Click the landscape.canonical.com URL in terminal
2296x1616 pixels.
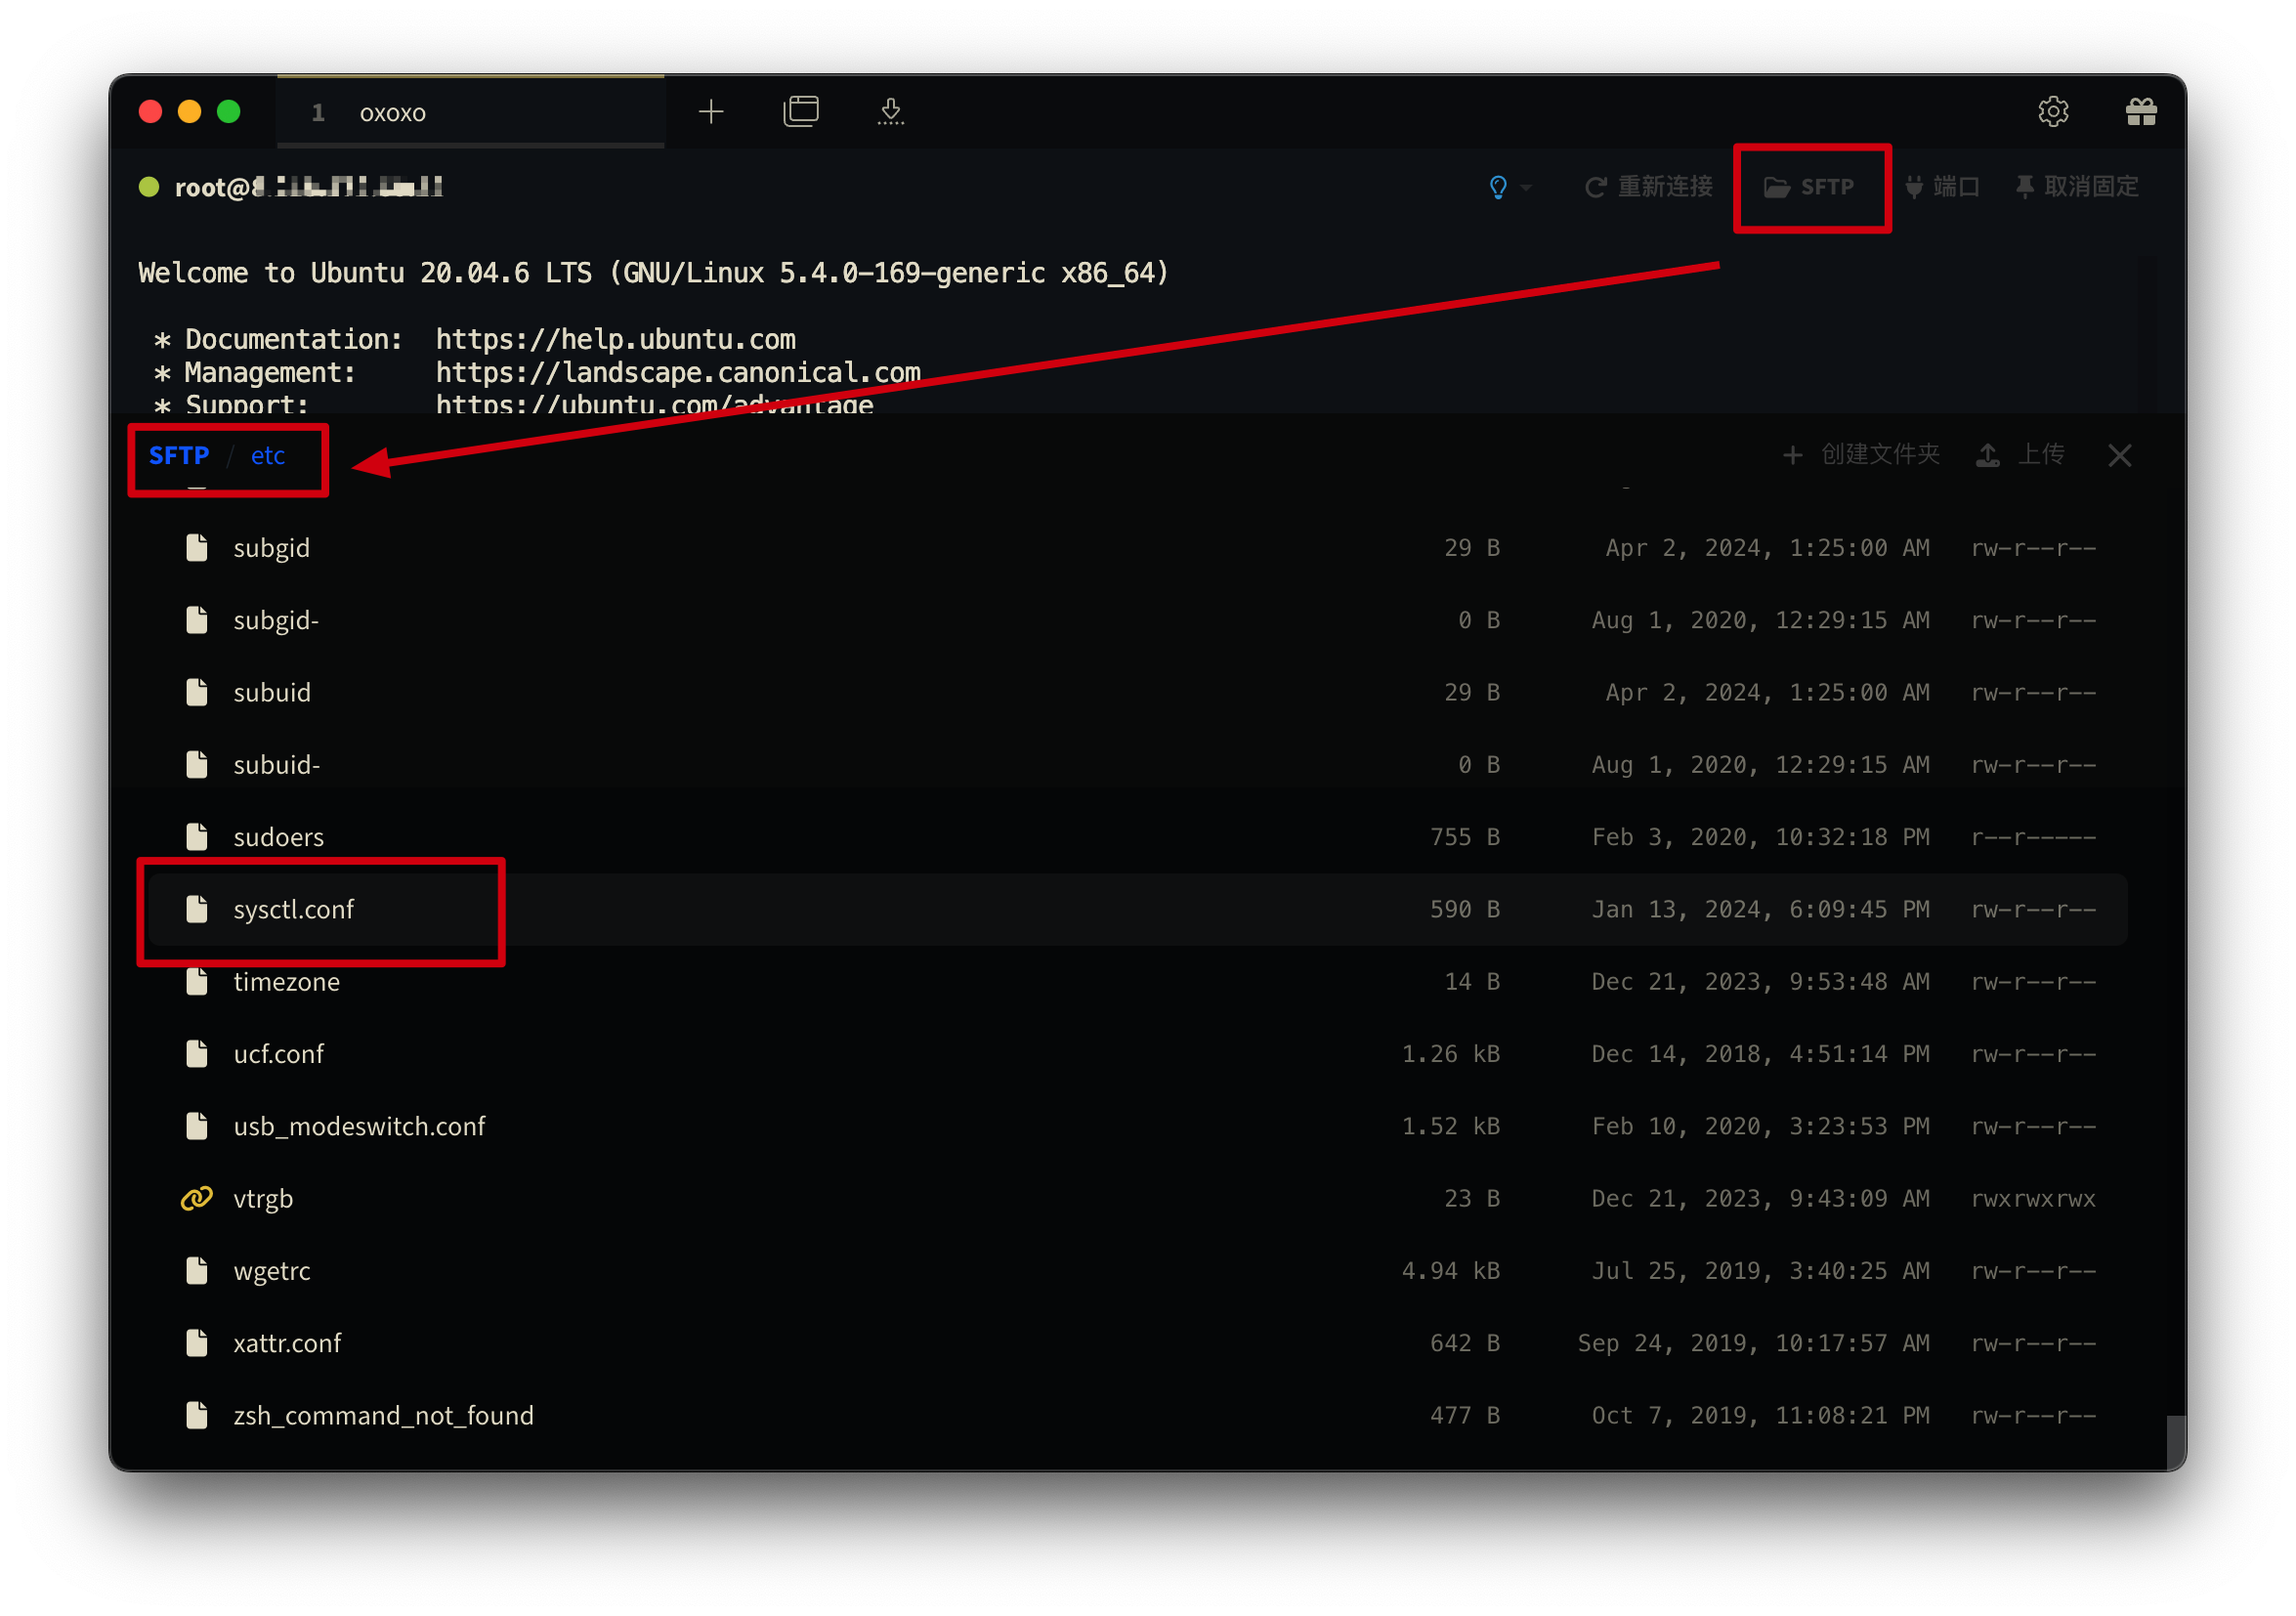[678, 373]
